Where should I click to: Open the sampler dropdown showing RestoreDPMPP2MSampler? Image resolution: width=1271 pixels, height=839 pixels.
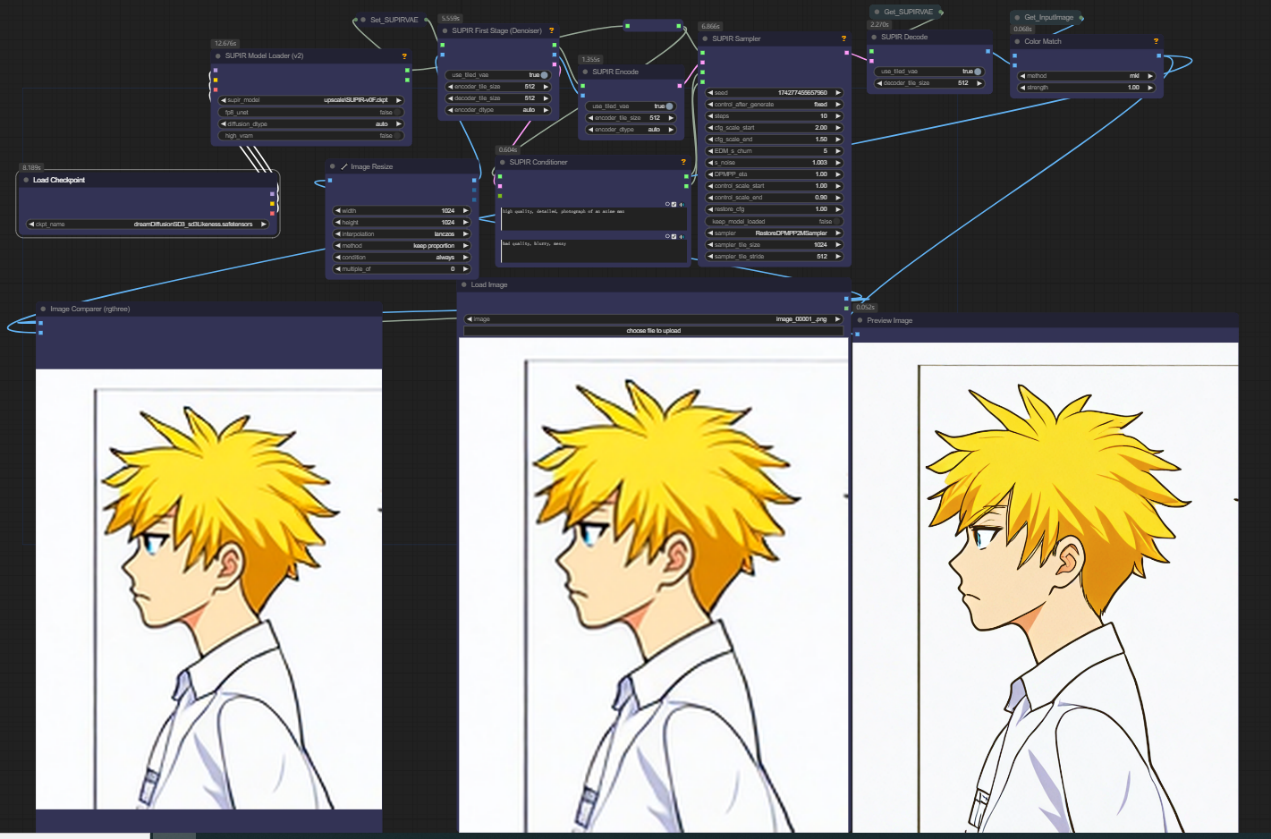[774, 233]
